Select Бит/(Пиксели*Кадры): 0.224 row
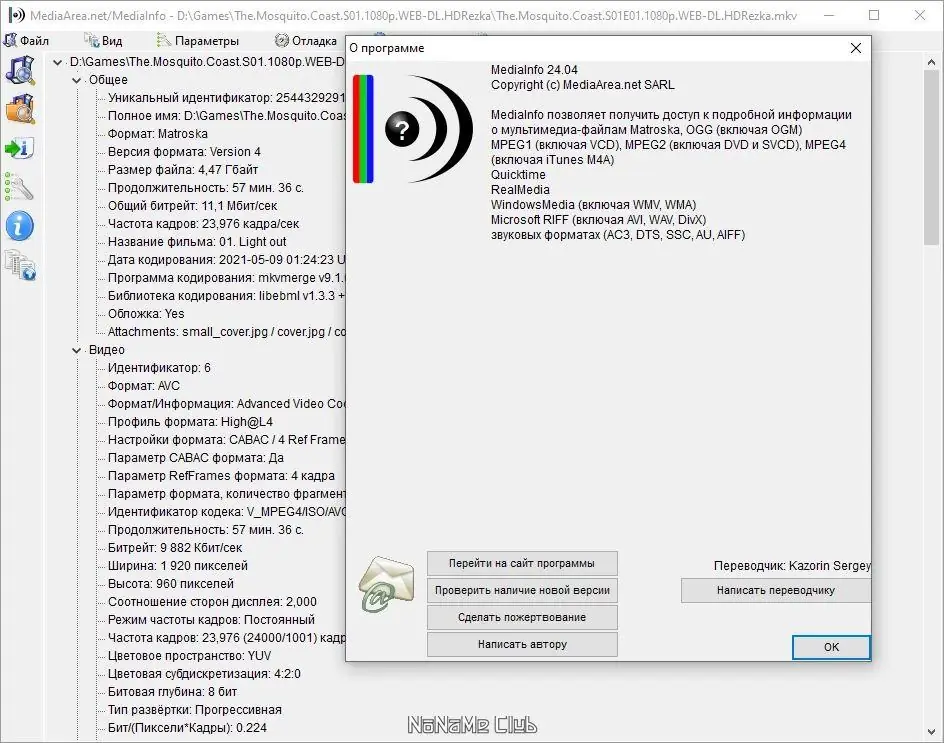 187,728
